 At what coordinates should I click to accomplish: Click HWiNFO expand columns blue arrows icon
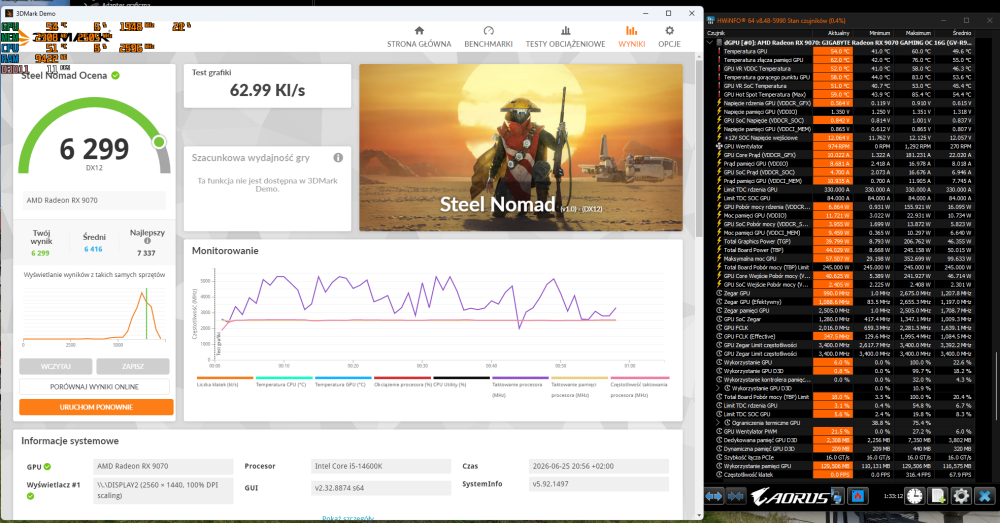pyautogui.click(x=714, y=496)
